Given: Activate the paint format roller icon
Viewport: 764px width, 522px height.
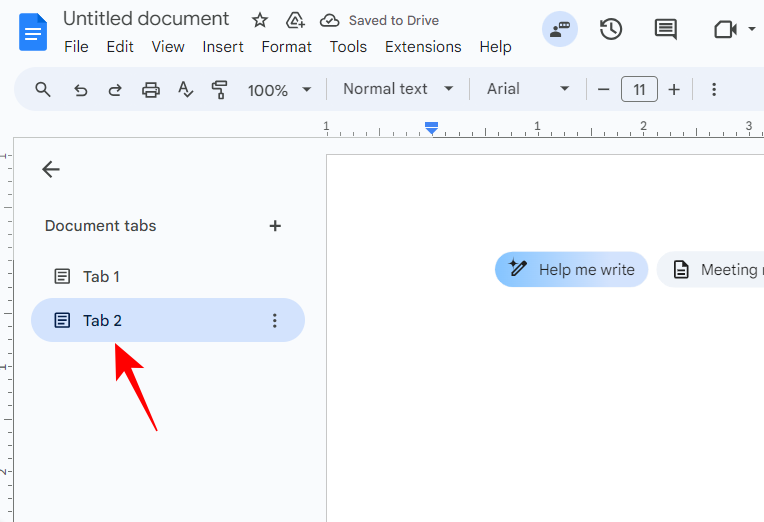Looking at the screenshot, I should pos(220,90).
